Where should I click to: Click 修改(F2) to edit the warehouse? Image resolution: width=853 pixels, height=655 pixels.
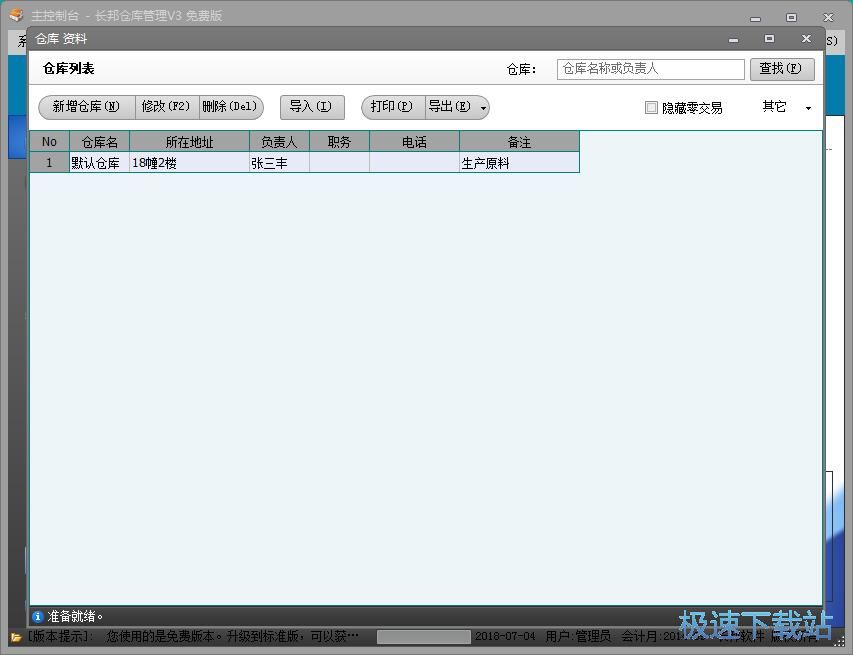(166, 106)
